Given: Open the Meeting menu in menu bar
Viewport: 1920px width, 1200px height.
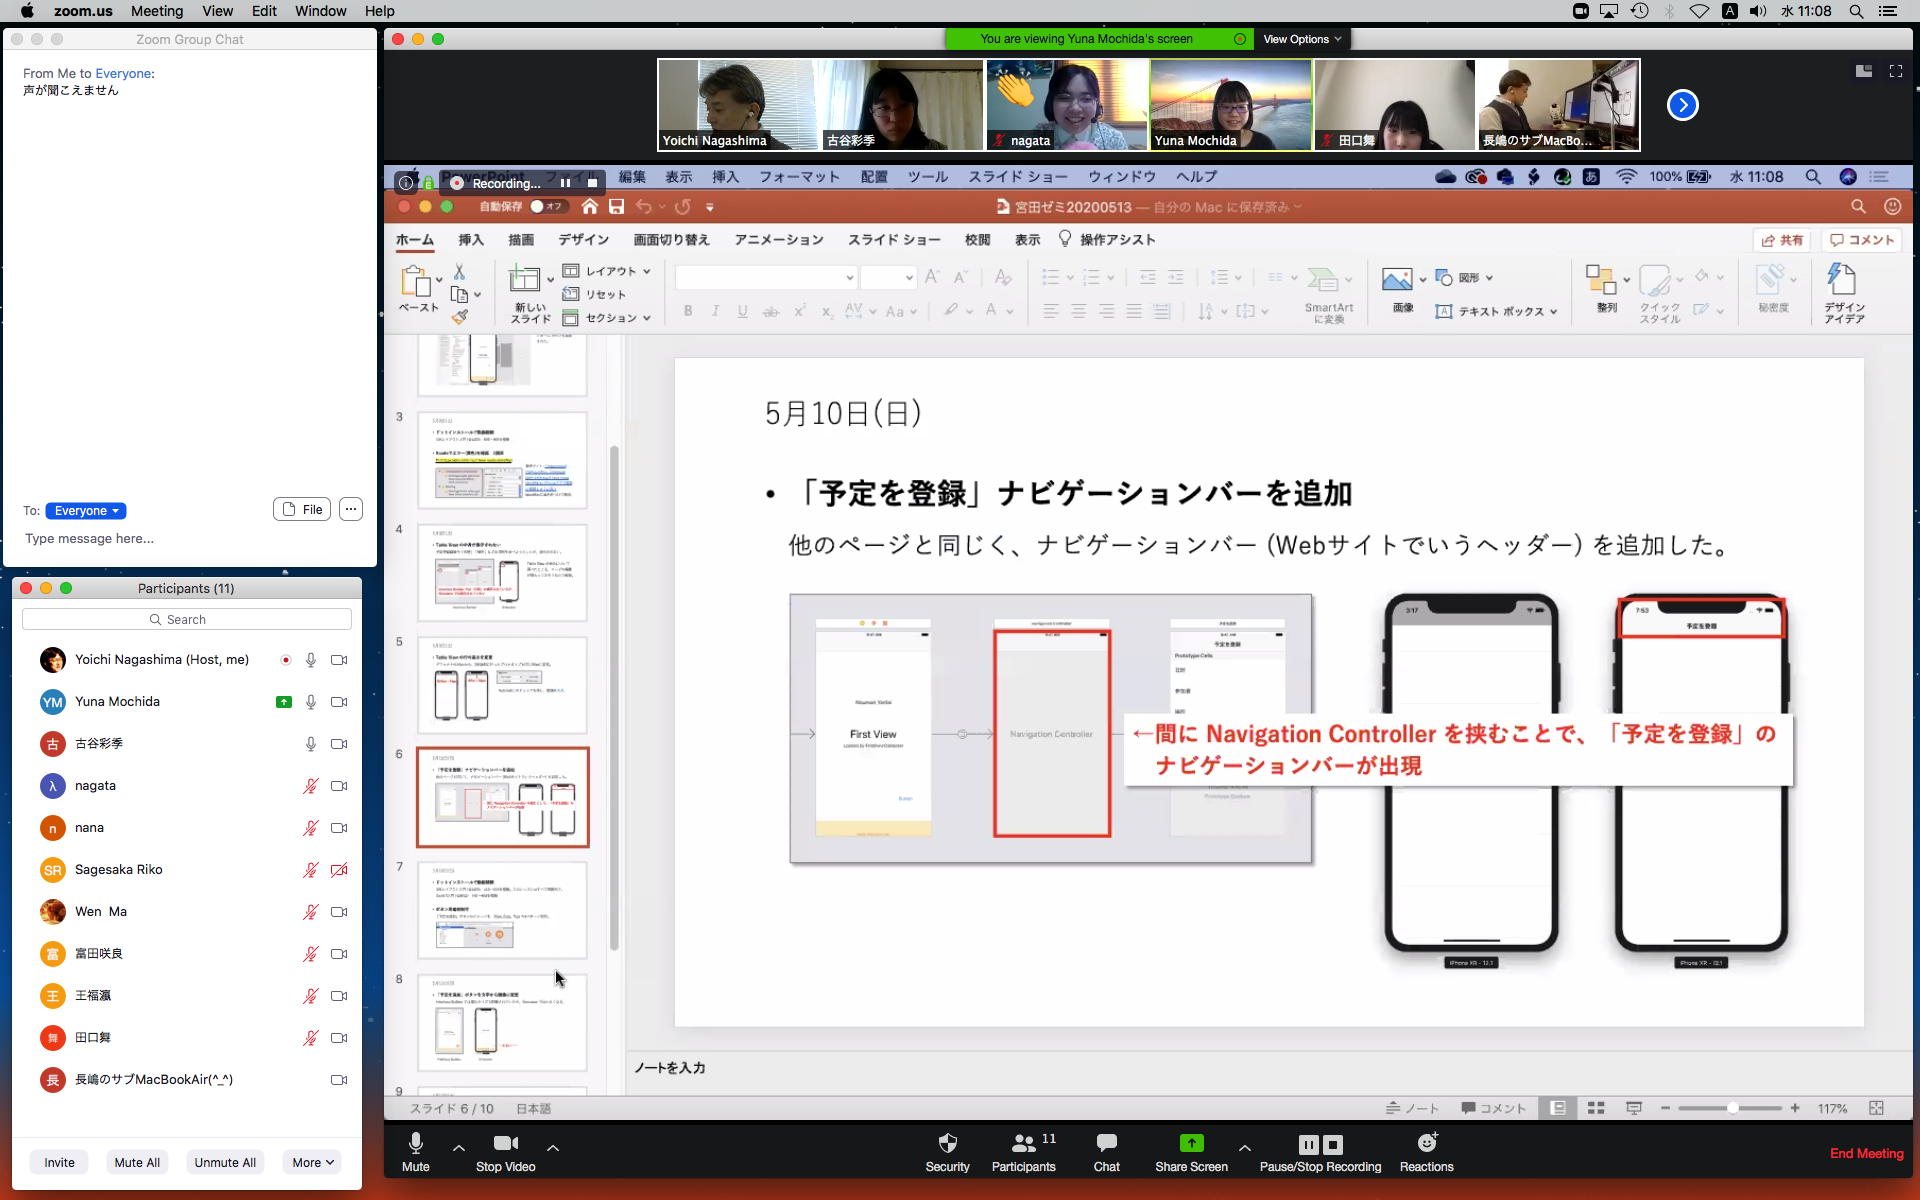Looking at the screenshot, I should (157, 11).
